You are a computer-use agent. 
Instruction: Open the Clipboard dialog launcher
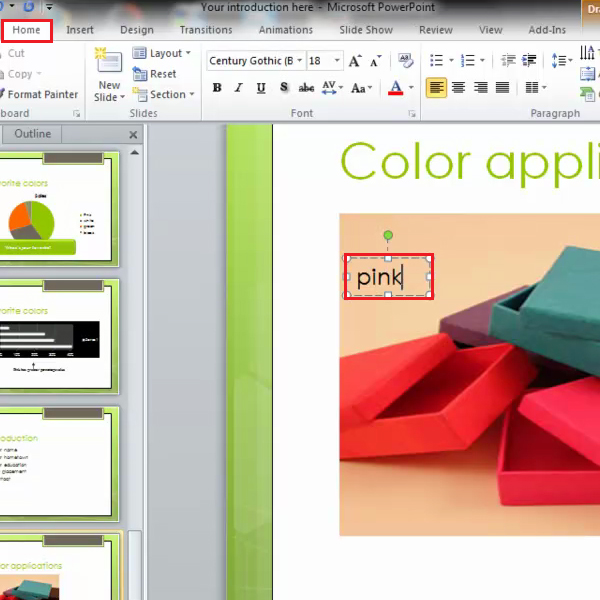(77, 114)
